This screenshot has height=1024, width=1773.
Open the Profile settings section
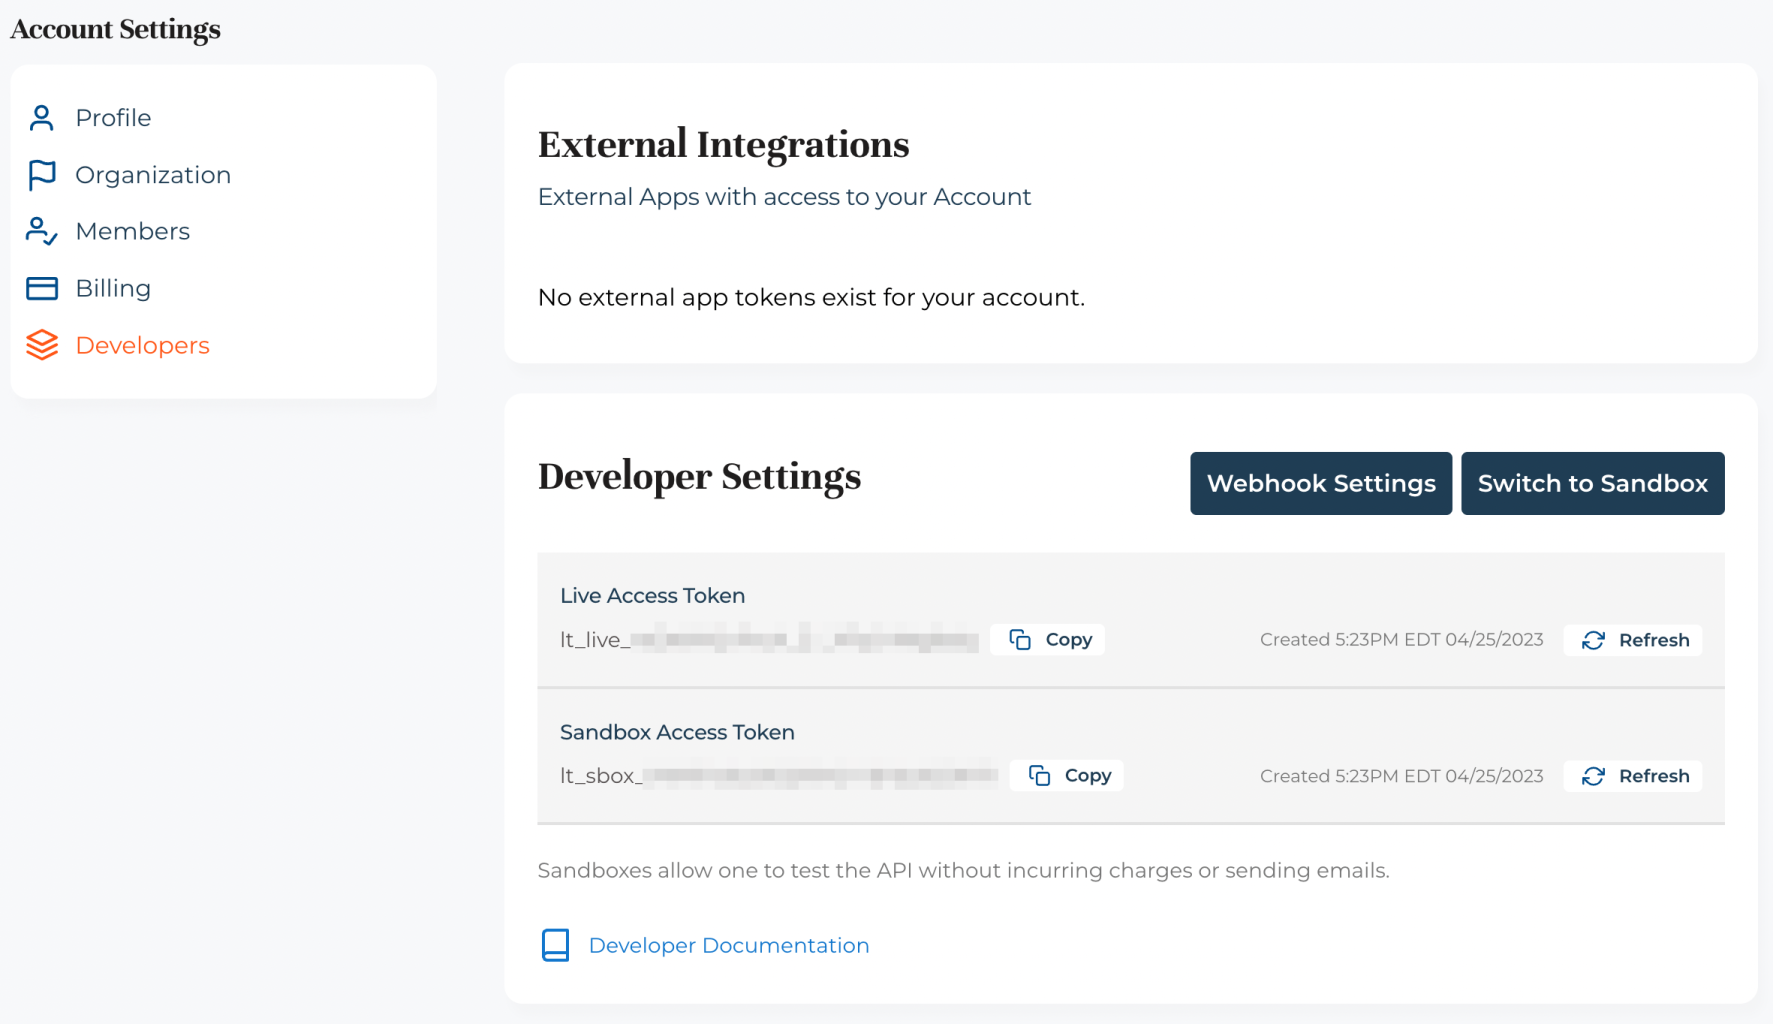point(113,118)
